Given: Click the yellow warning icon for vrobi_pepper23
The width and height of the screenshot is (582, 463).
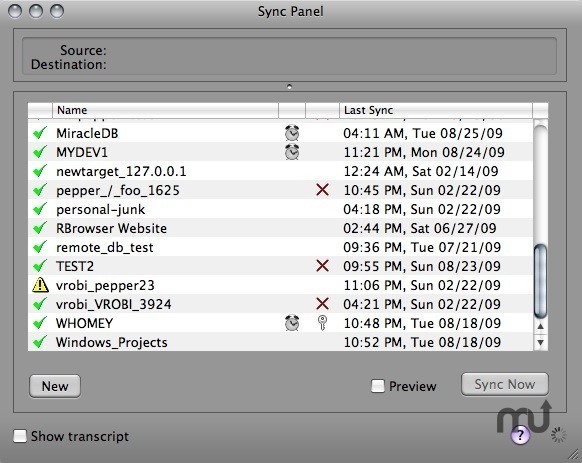Looking at the screenshot, I should coord(40,285).
